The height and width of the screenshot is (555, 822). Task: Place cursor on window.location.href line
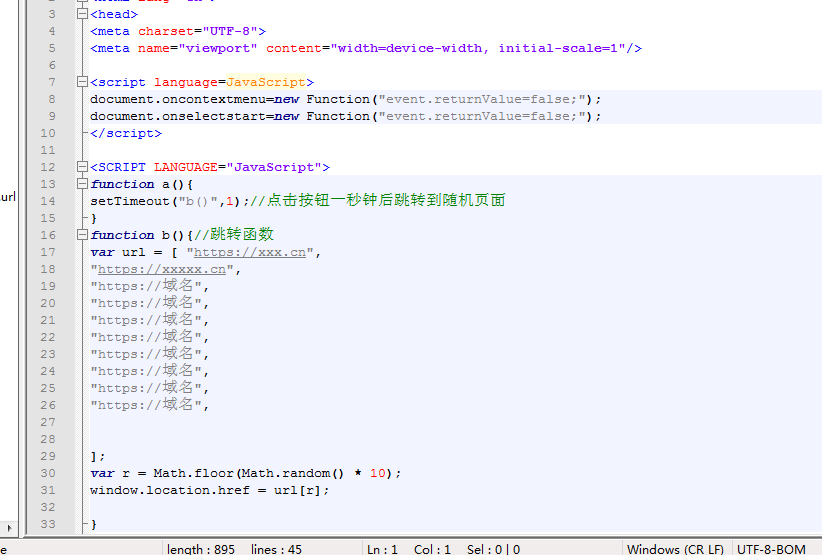[208, 490]
